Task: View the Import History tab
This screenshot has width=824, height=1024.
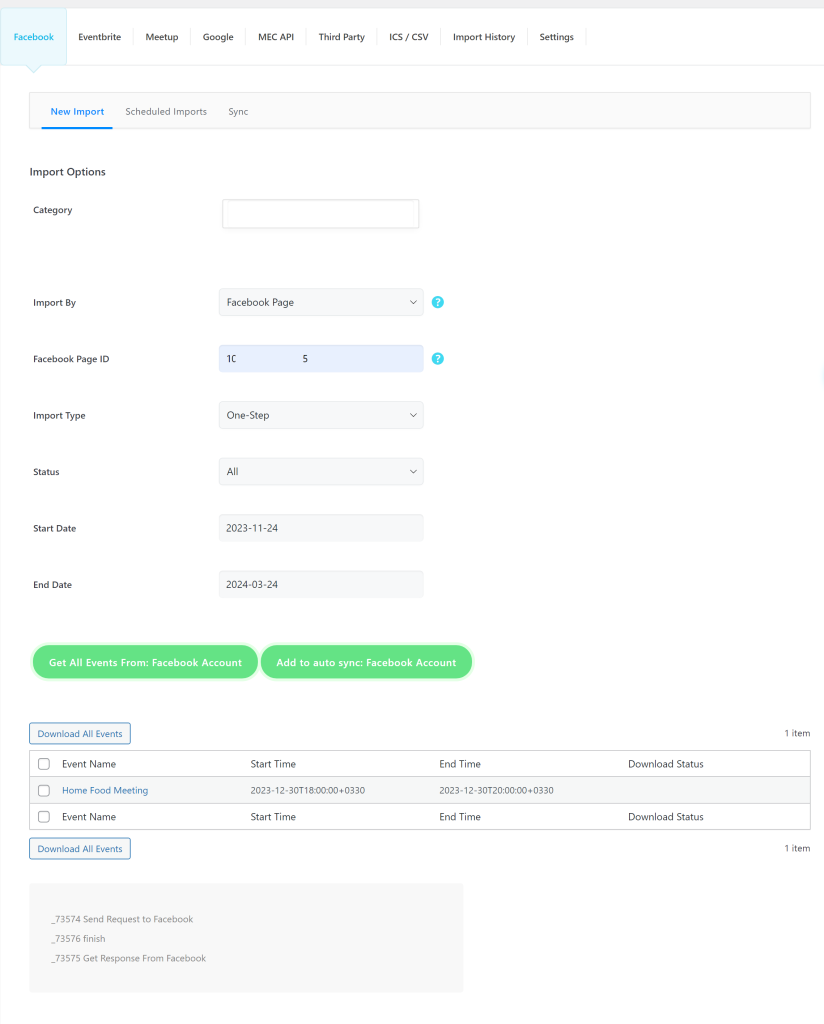Action: (483, 36)
